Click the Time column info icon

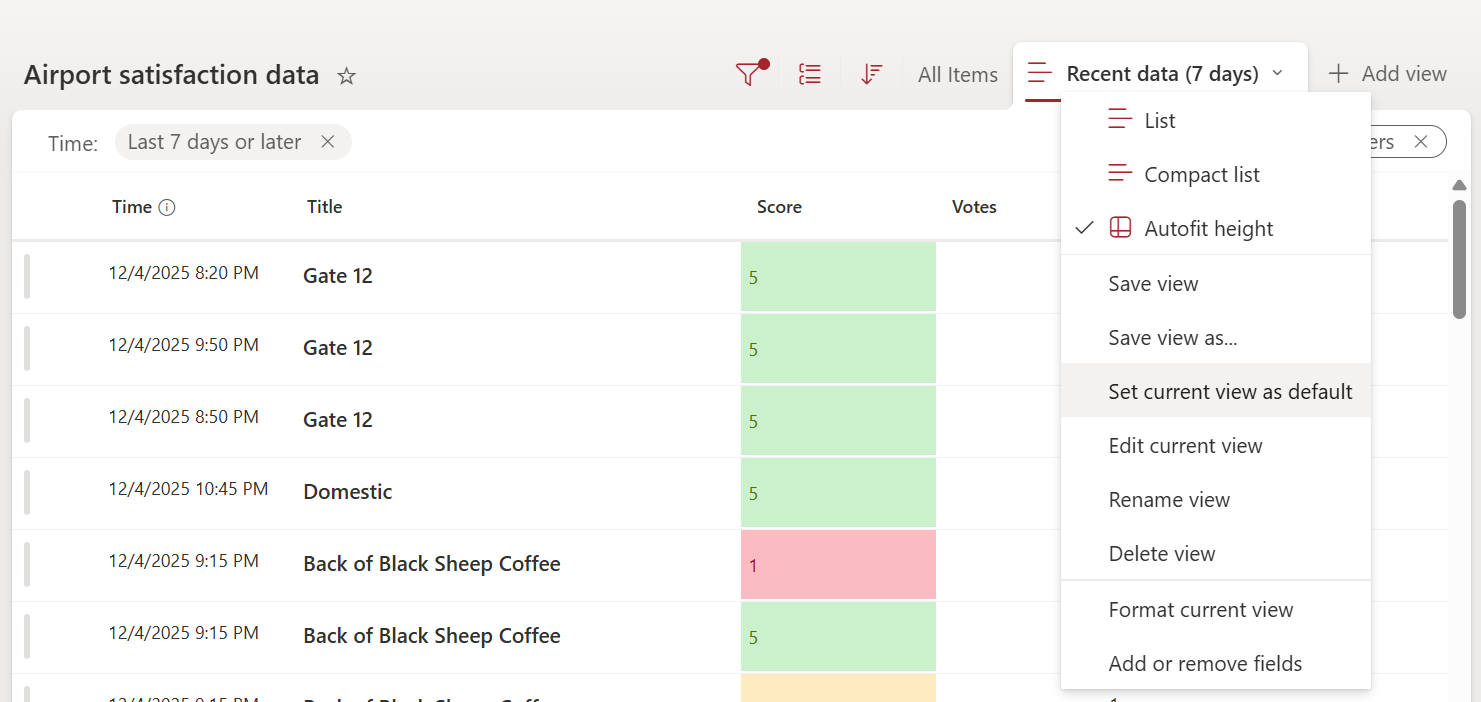[167, 208]
